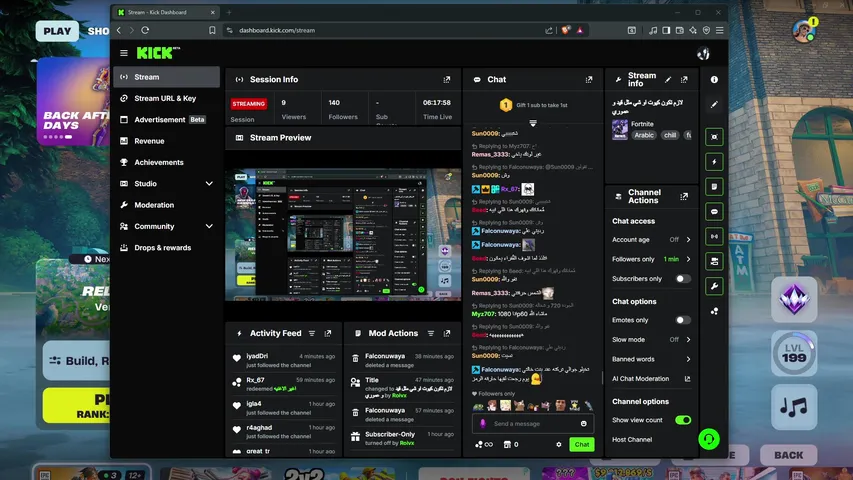This screenshot has height=480, width=853.
Task: Toggle Subscribers only chat switch
Action: pos(683,279)
